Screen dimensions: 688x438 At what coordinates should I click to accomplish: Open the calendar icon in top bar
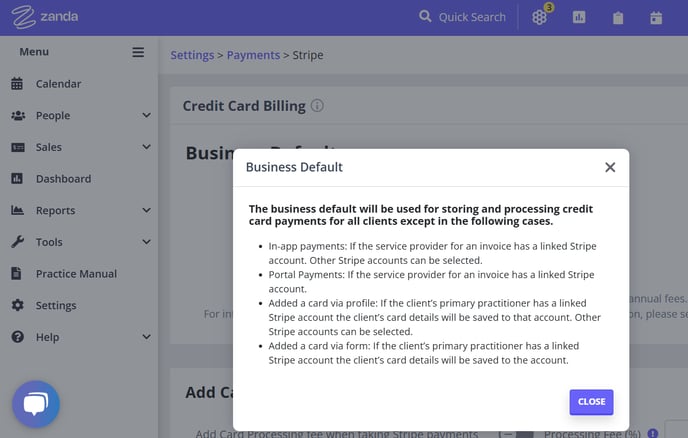coord(656,18)
